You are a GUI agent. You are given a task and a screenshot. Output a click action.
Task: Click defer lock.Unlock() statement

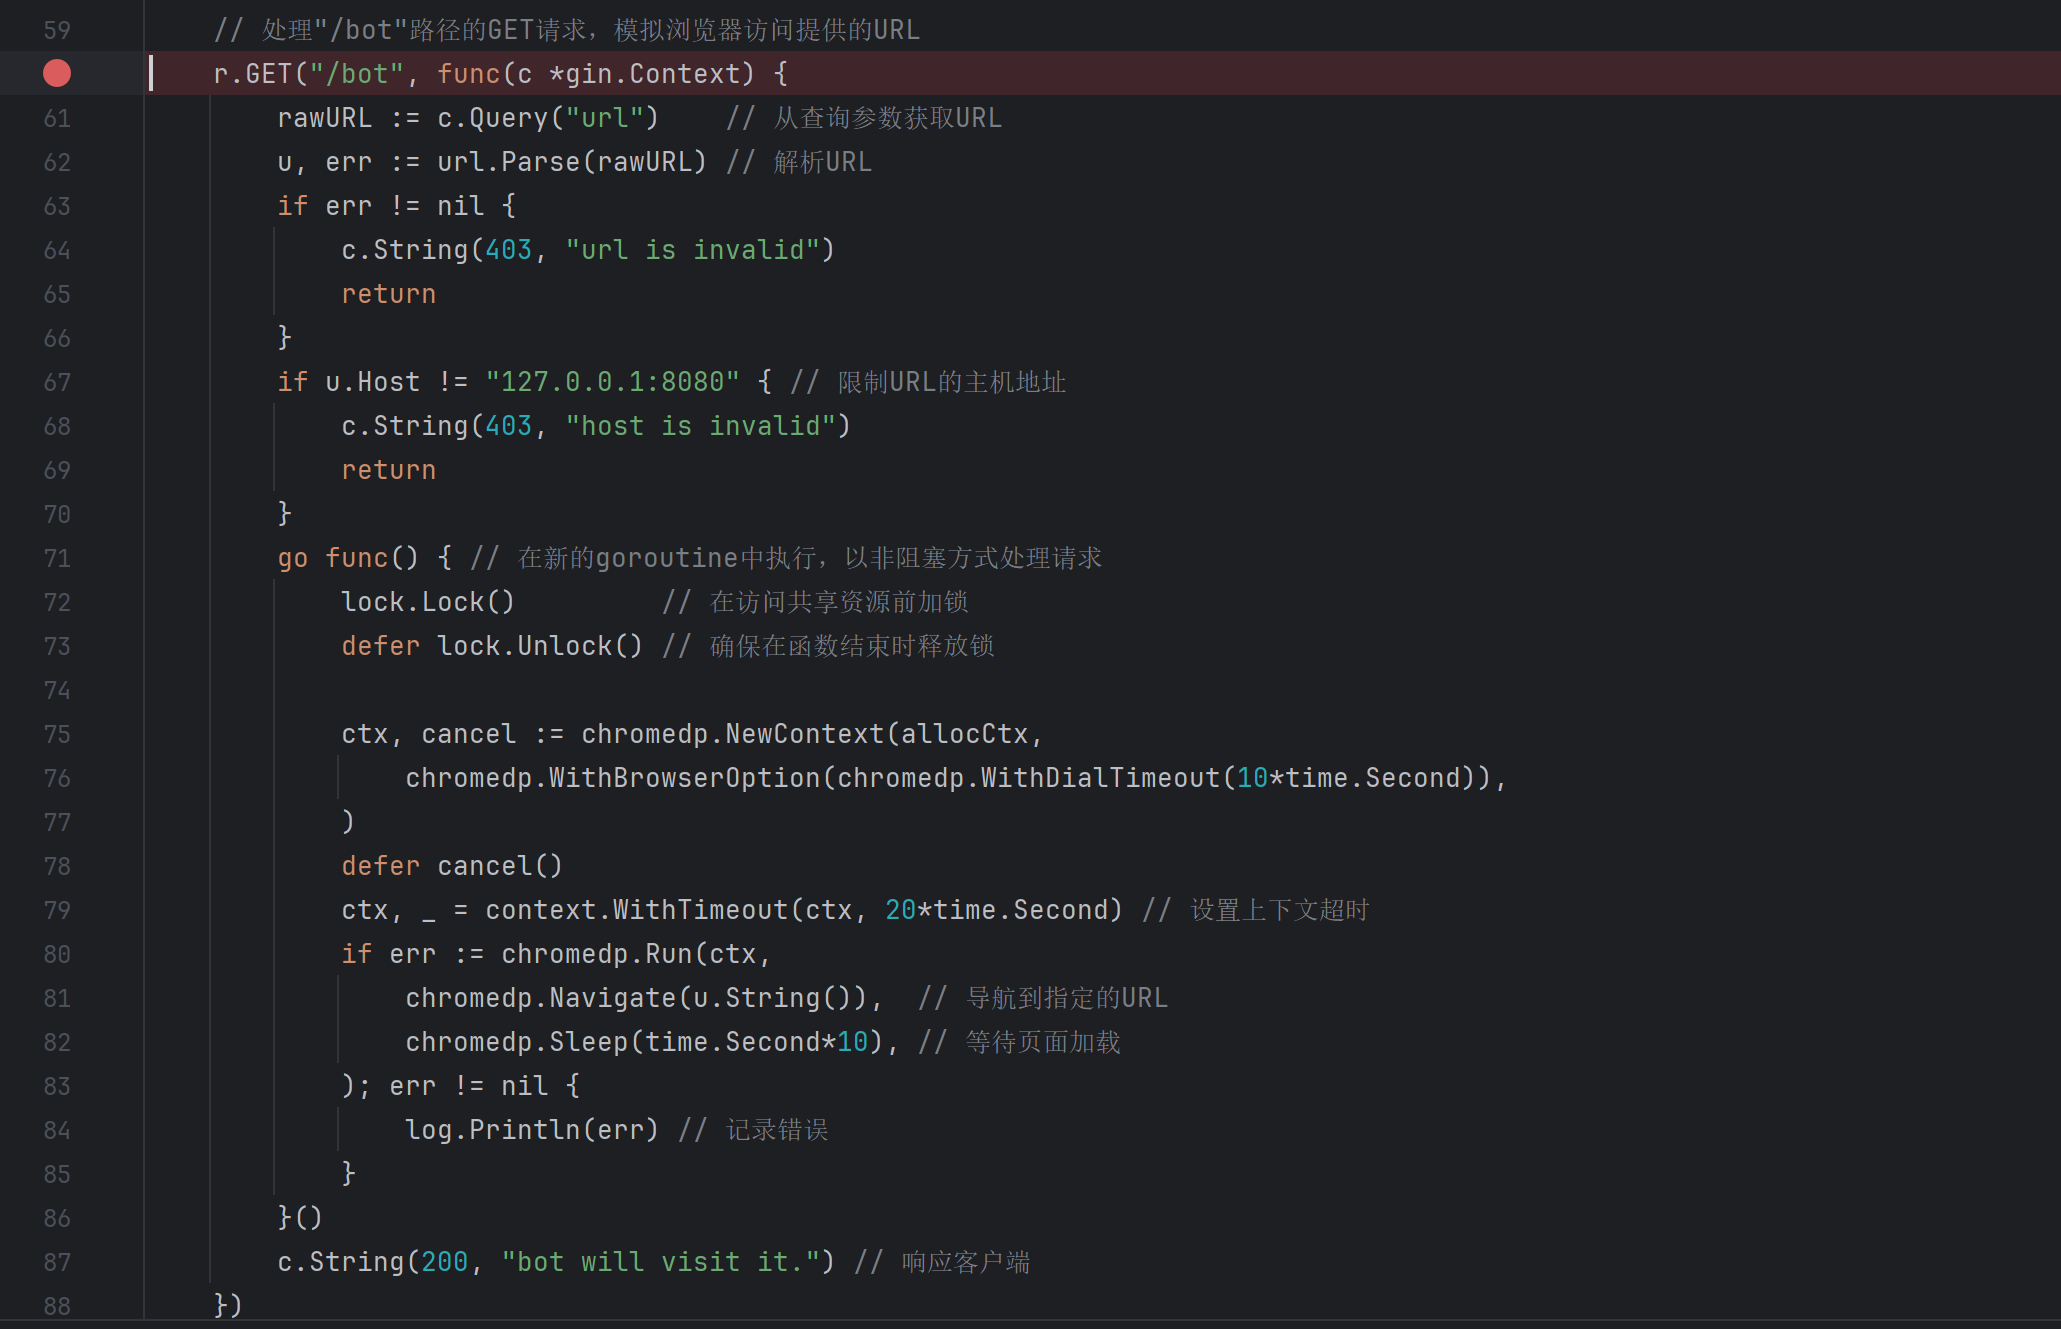pos(493,646)
